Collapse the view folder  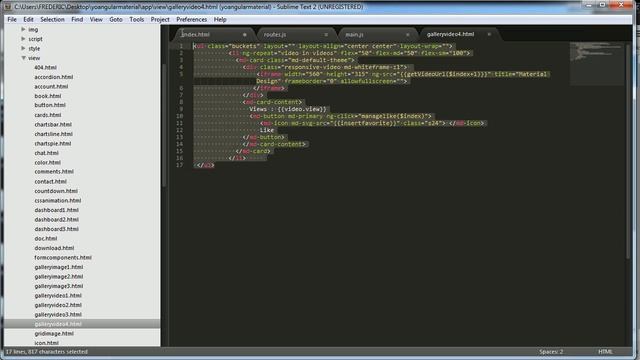click(23, 58)
